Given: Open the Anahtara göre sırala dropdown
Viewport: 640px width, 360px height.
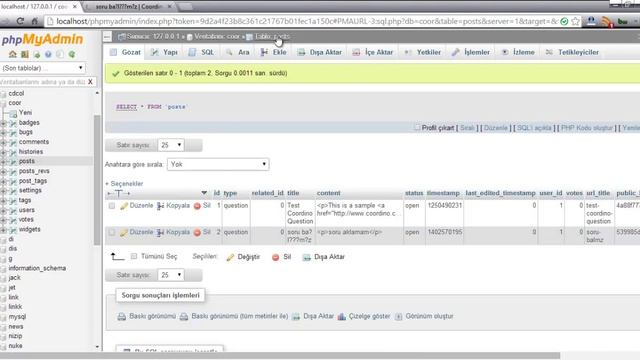Looking at the screenshot, I should pyautogui.click(x=218, y=164).
